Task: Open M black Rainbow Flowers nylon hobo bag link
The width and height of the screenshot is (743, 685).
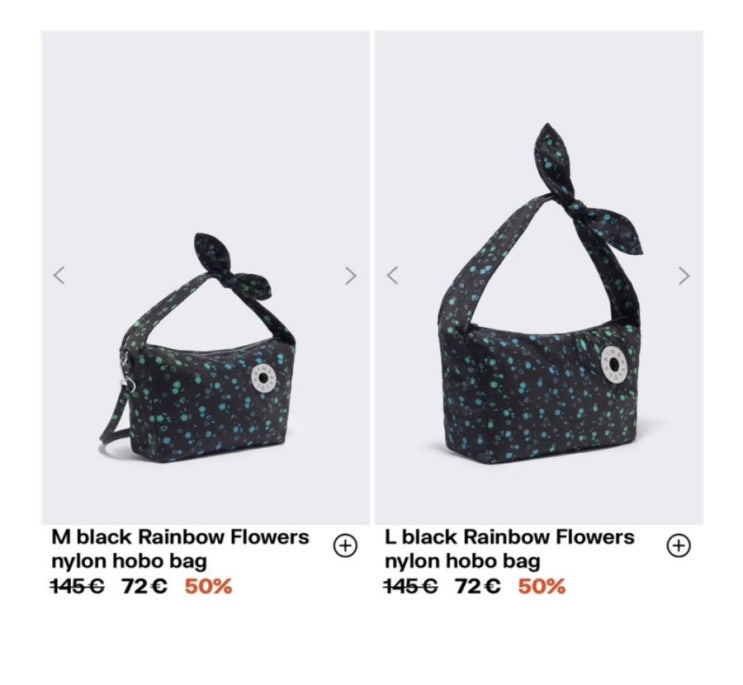Action: click(x=180, y=549)
